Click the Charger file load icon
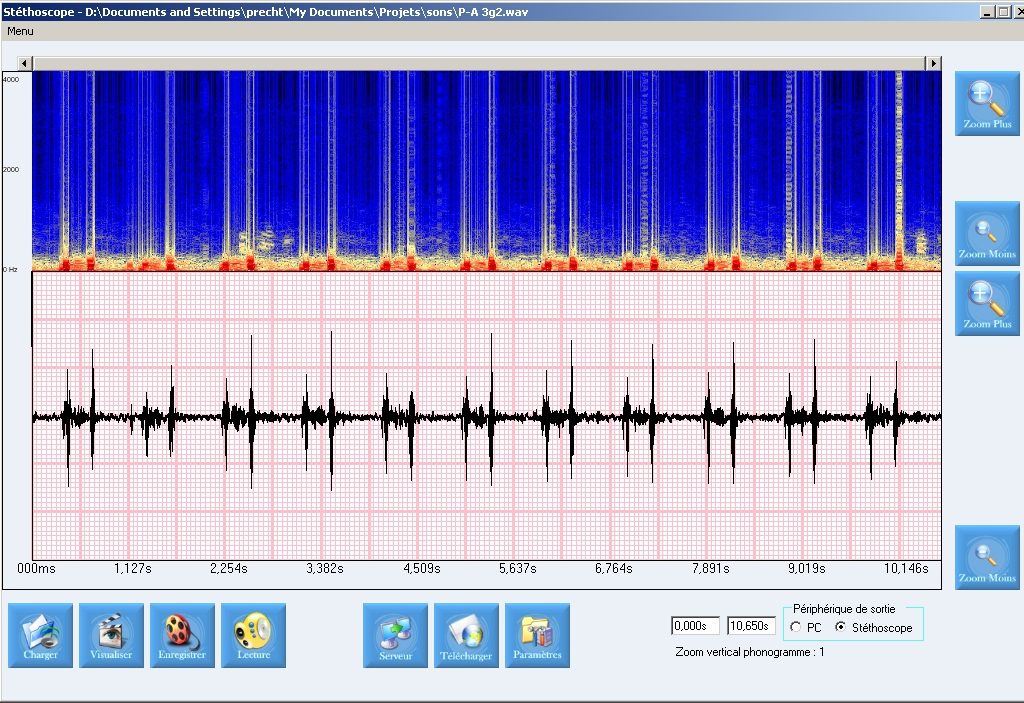1024x703 pixels. point(40,635)
